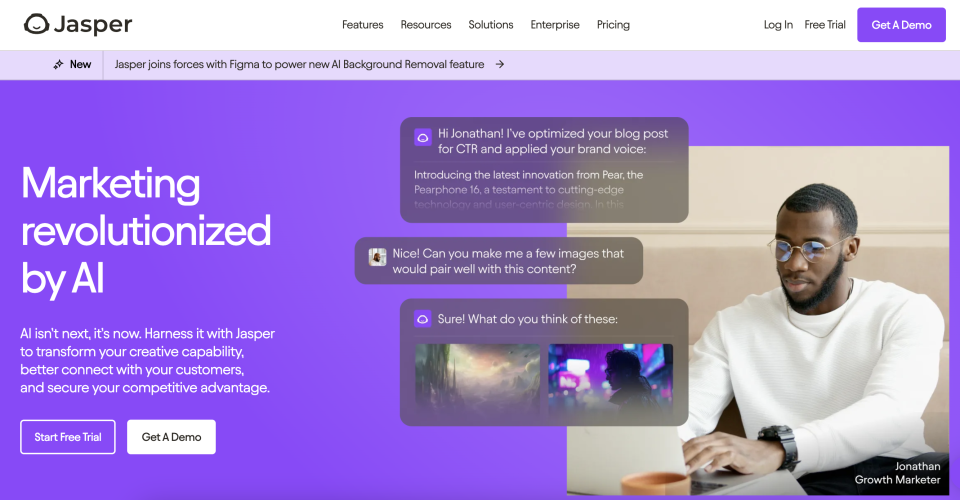
Task: Go to the Enterprise page
Action: 555,25
